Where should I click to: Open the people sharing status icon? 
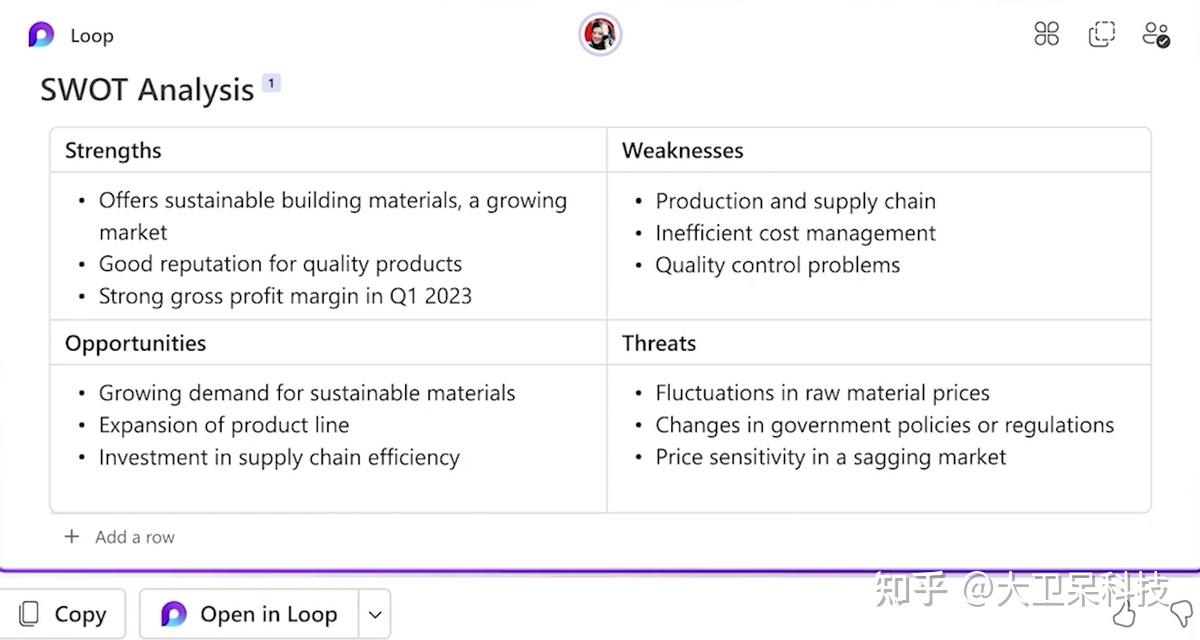point(1156,35)
